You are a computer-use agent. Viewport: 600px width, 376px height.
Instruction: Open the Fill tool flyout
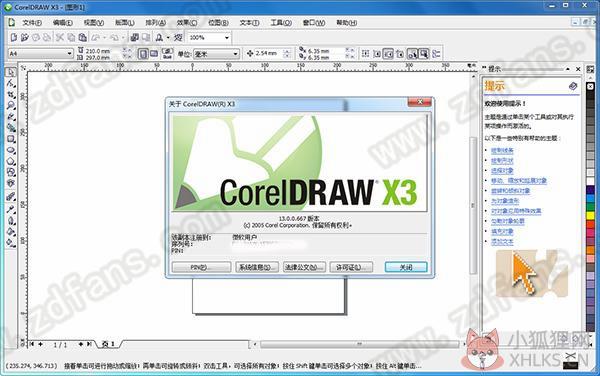click(x=11, y=232)
